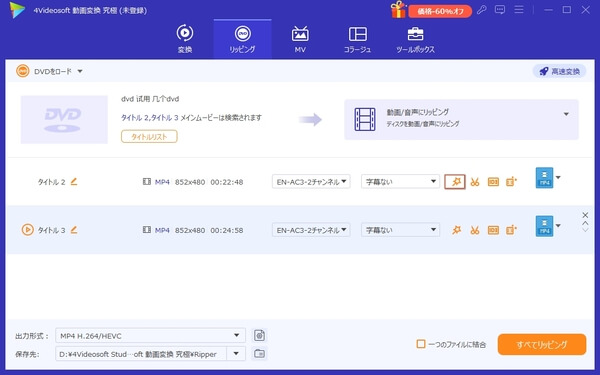Expand the format arrow for タイトル 3
This screenshot has width=600, height=375.
tap(558, 225)
